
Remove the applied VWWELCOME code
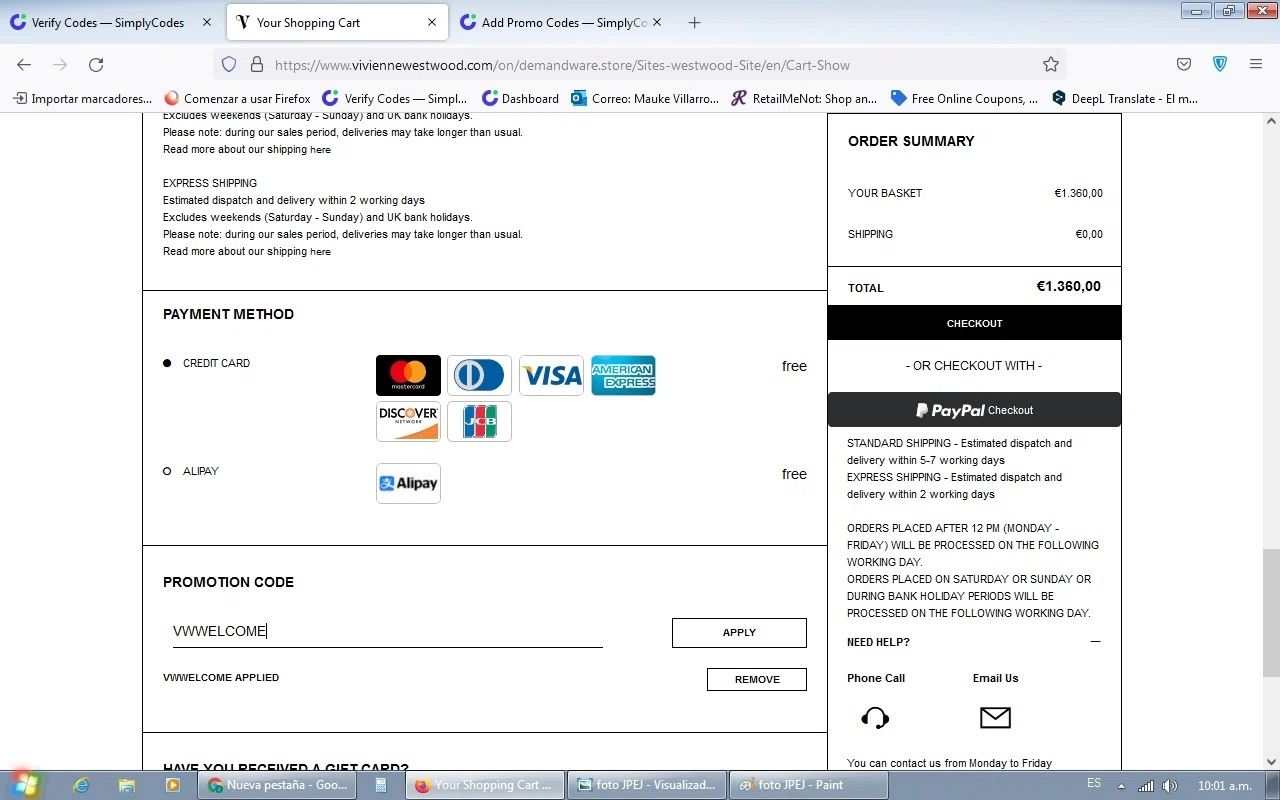point(757,679)
